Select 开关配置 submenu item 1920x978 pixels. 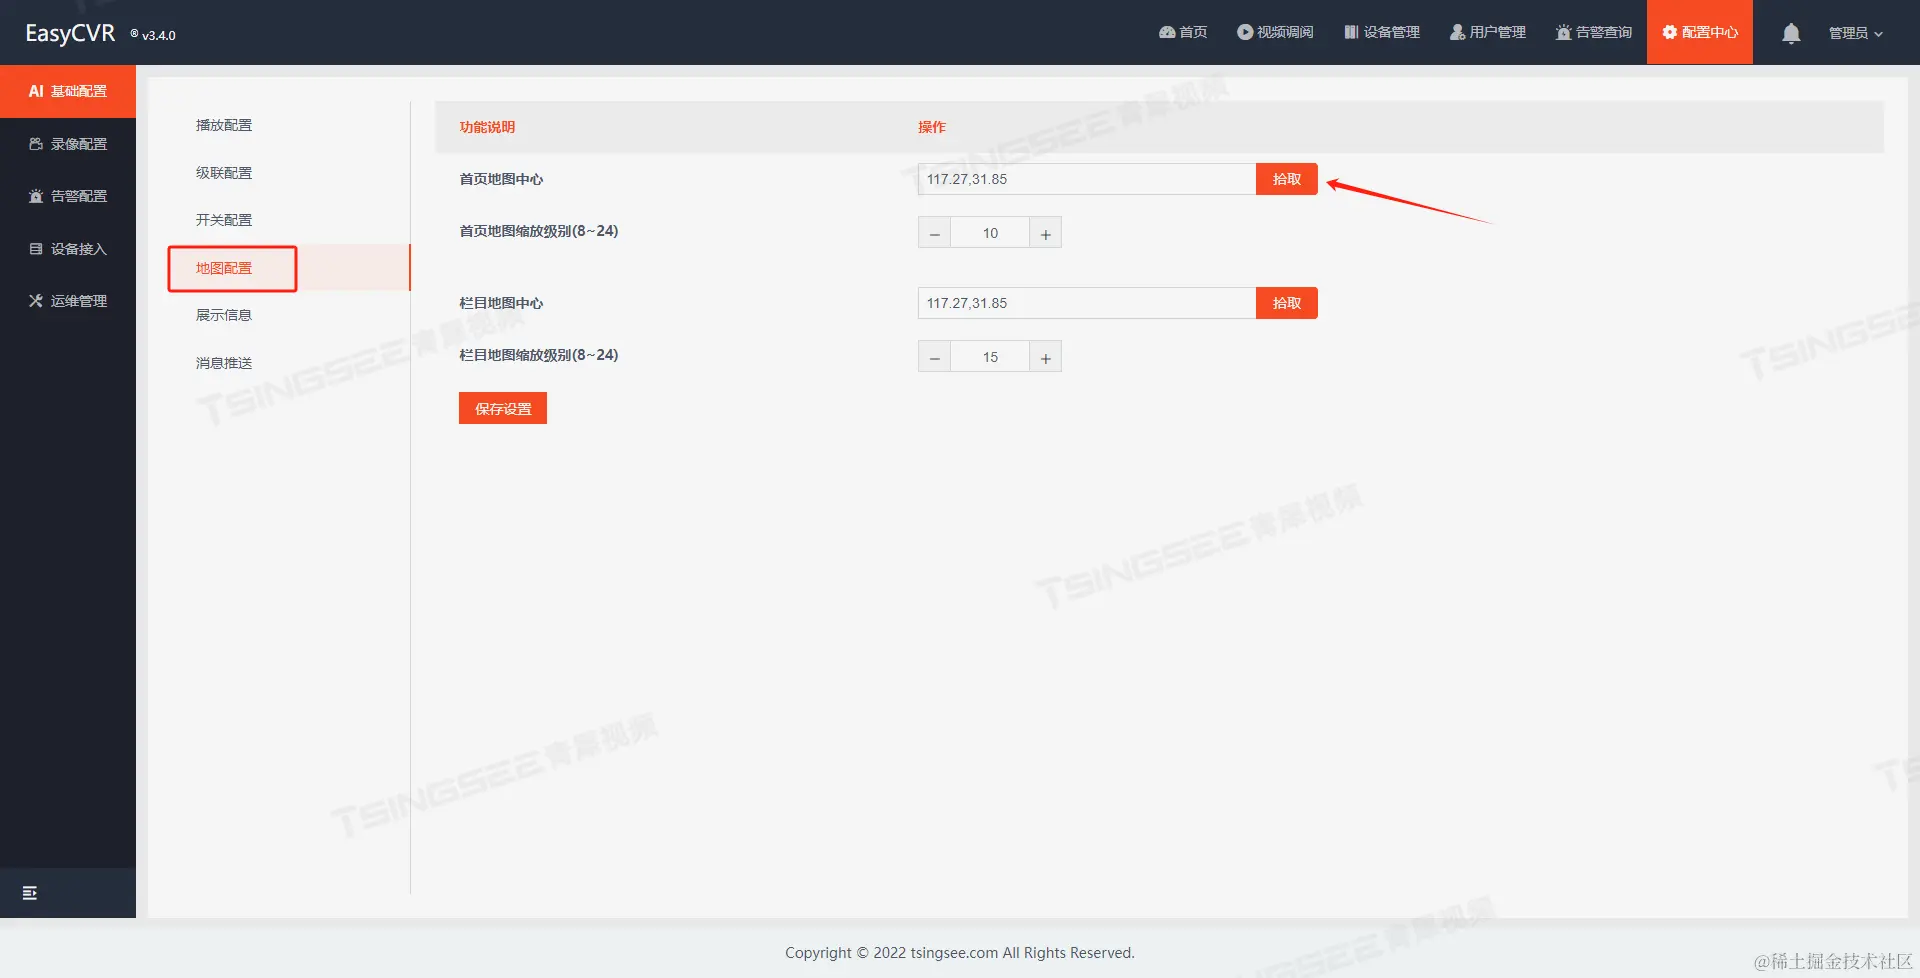point(224,220)
